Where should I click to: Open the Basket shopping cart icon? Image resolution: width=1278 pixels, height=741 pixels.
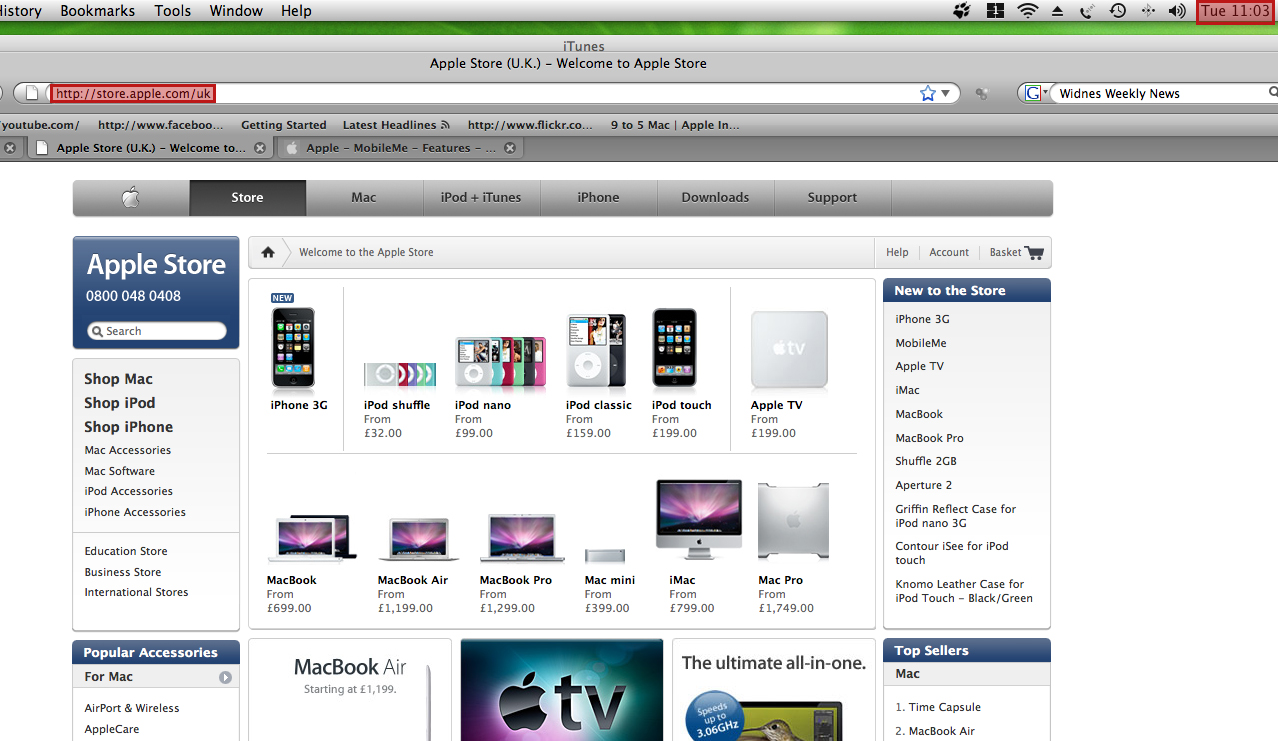click(1034, 253)
